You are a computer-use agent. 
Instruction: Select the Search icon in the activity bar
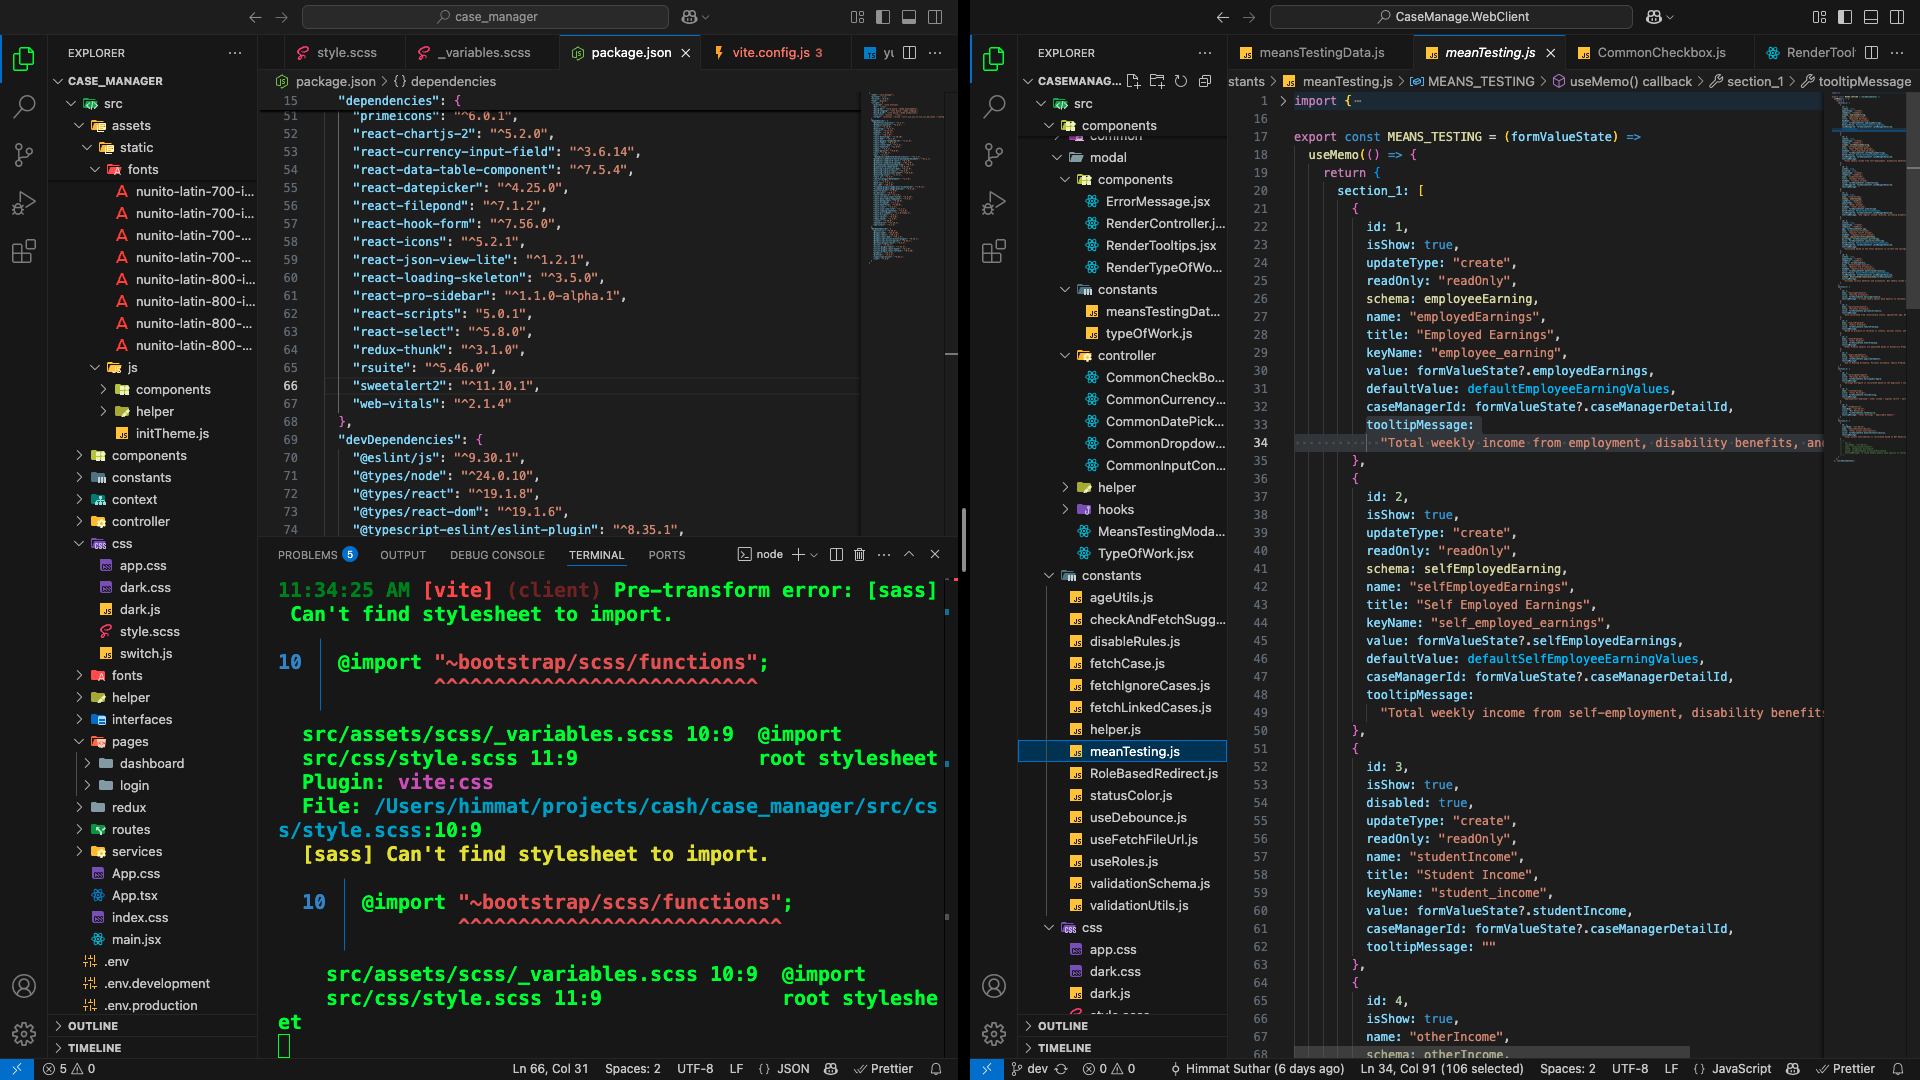(x=24, y=106)
